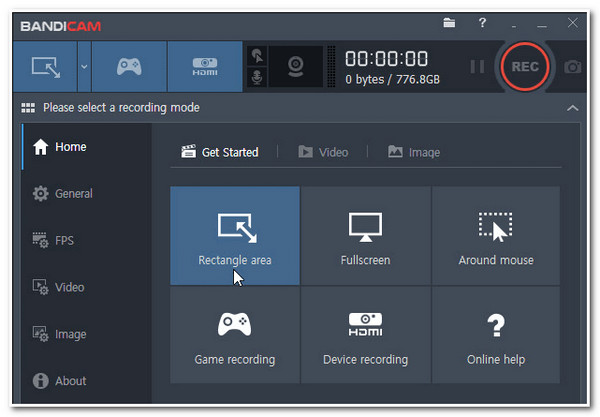Choose the Rectangle area recording tile
Image resolution: width=600 pixels, height=417 pixels.
[x=235, y=236]
